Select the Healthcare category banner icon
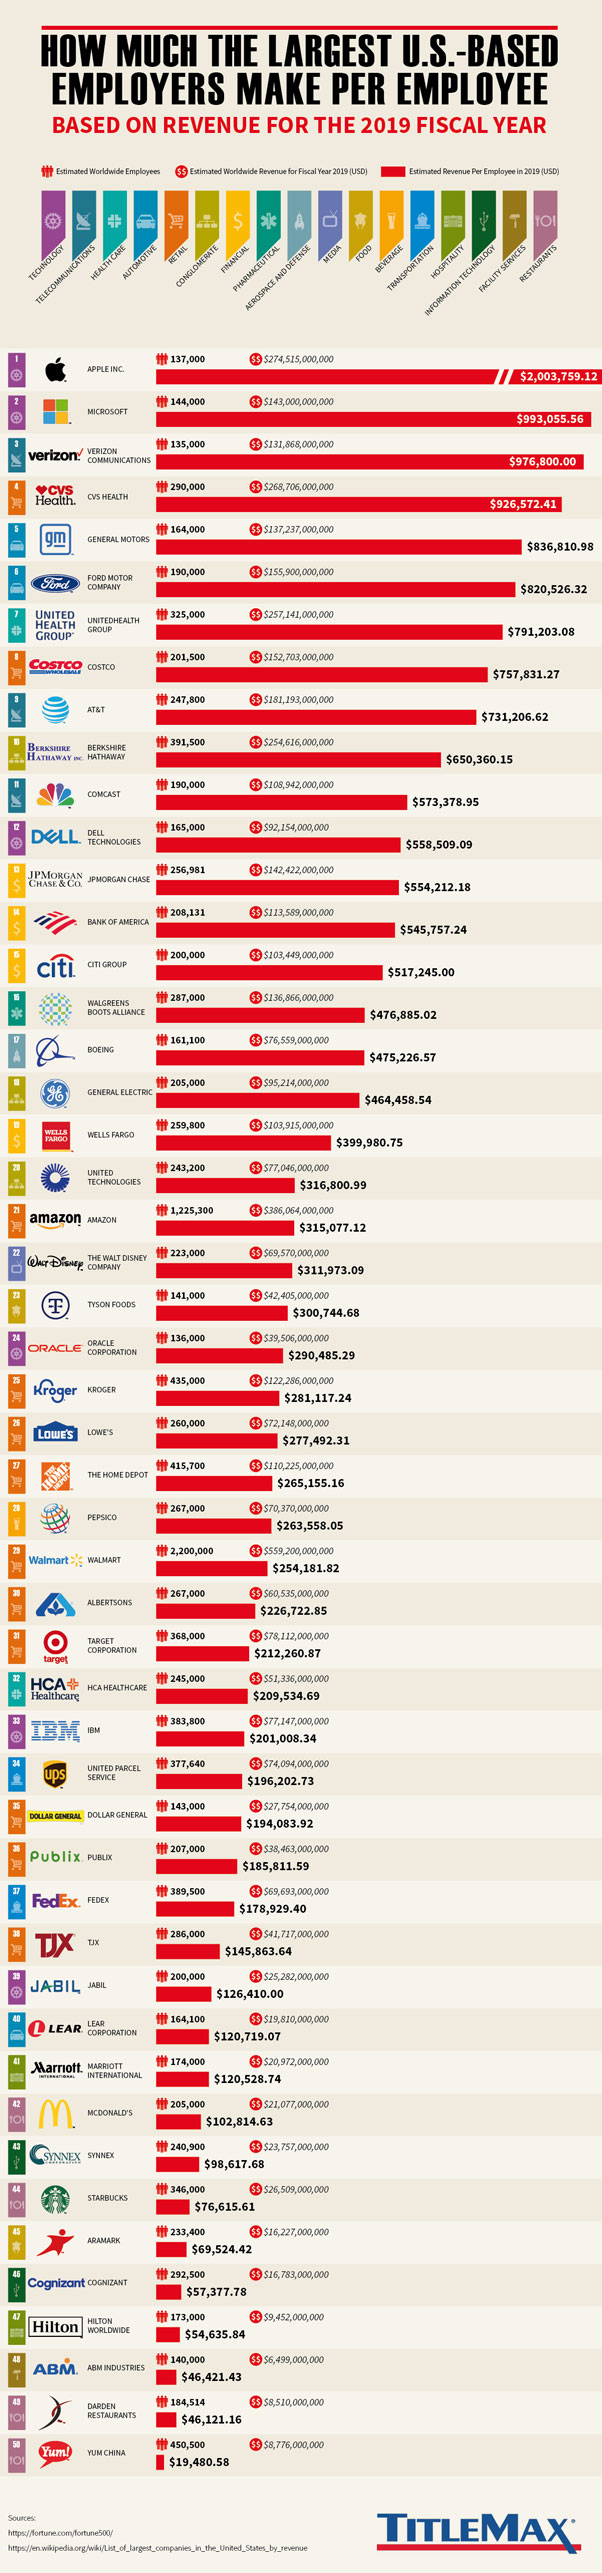This screenshot has width=602, height=2573. 114,221
